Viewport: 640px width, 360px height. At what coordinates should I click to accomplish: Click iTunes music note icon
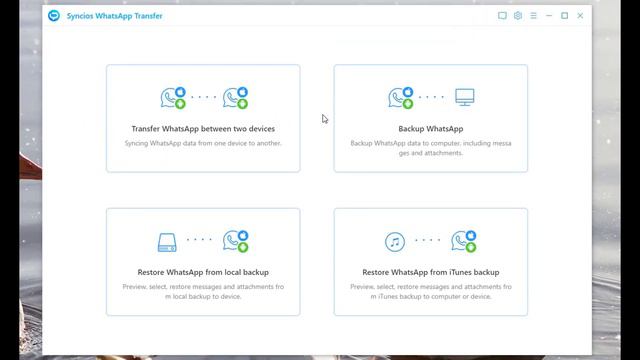[395, 242]
